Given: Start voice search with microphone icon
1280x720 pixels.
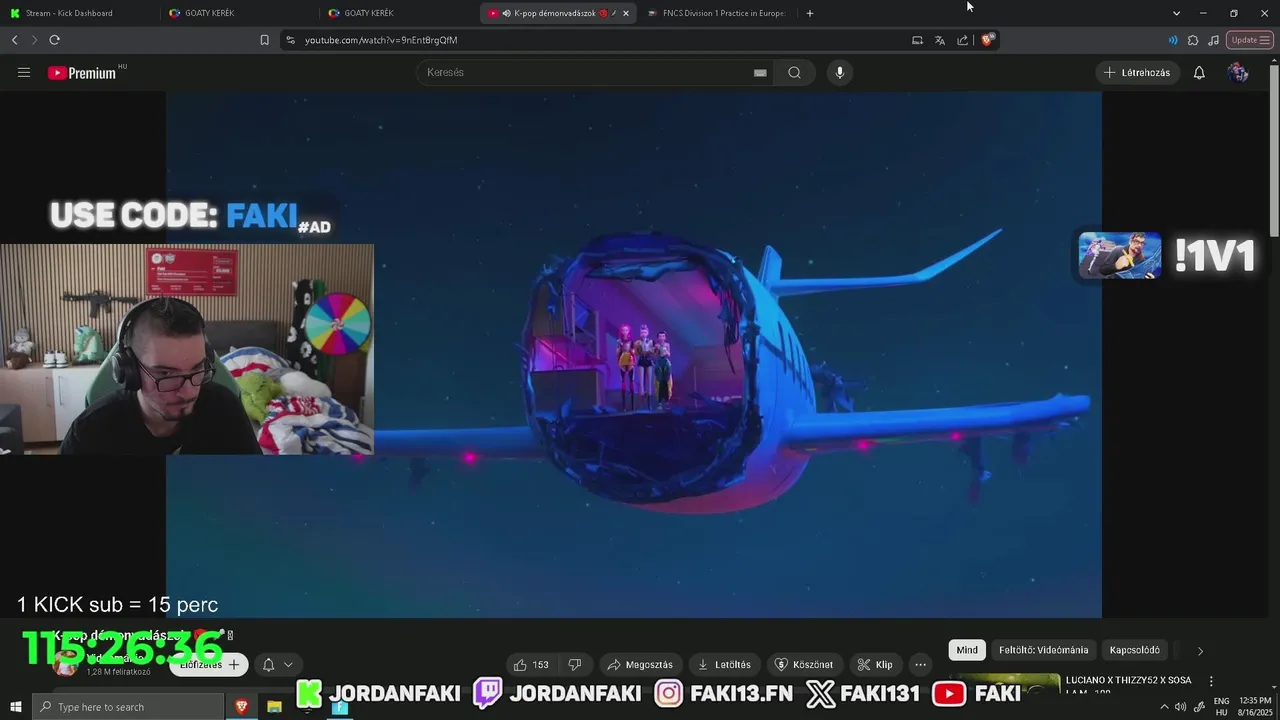Looking at the screenshot, I should pyautogui.click(x=840, y=72).
